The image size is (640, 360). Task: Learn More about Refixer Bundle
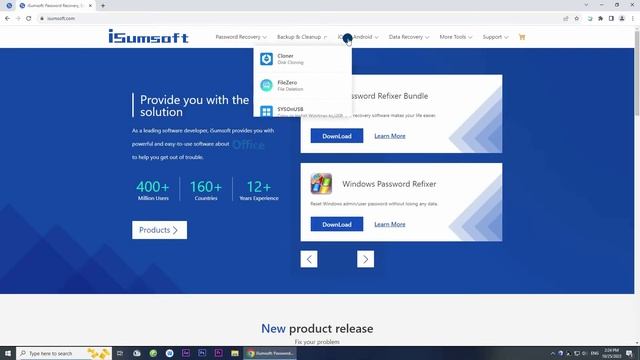pos(390,136)
